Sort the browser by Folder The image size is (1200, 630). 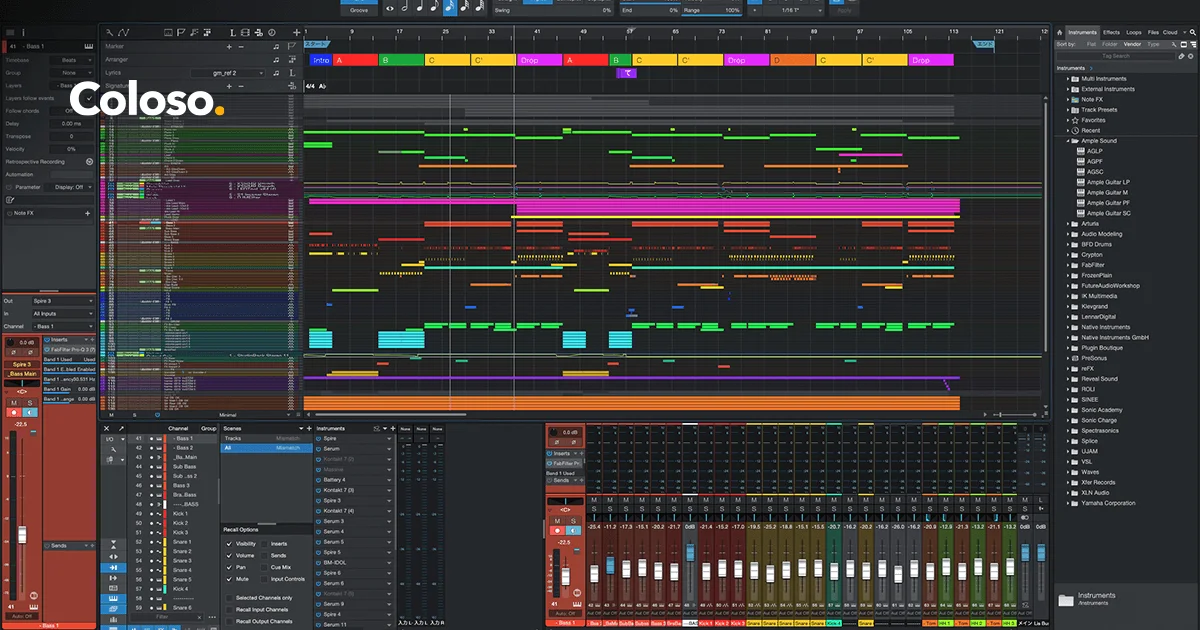[x=1110, y=44]
